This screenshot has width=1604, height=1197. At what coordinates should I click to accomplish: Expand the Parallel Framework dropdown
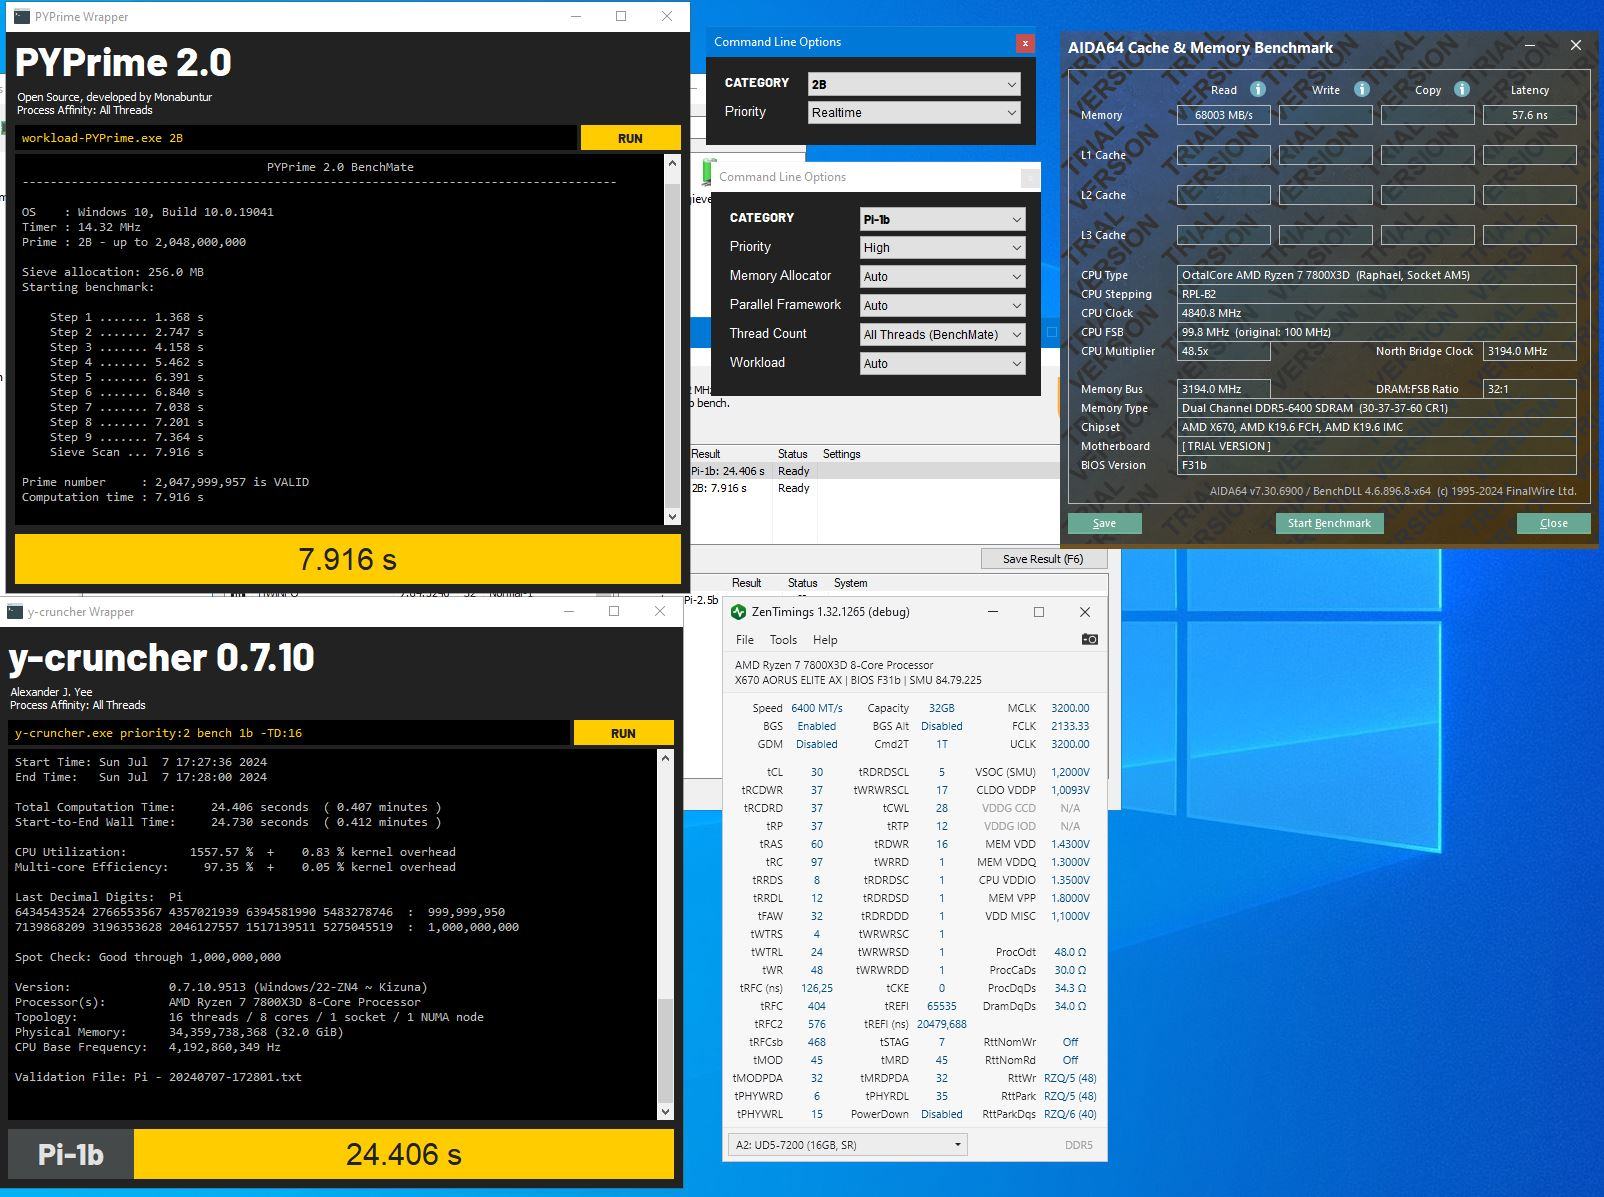(942, 306)
